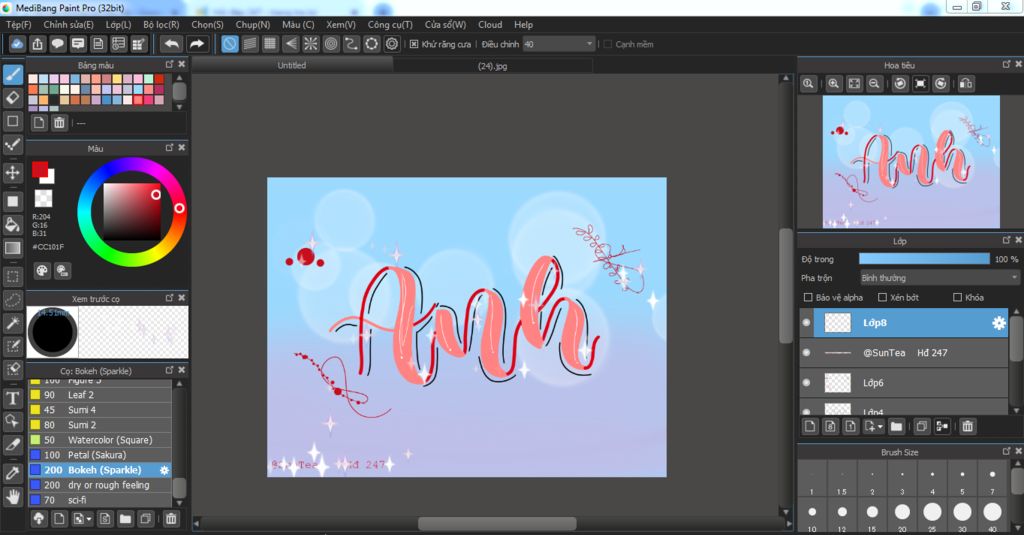Open Lớp8 layer settings gear
Screen dimensions: 1024x535
point(999,323)
